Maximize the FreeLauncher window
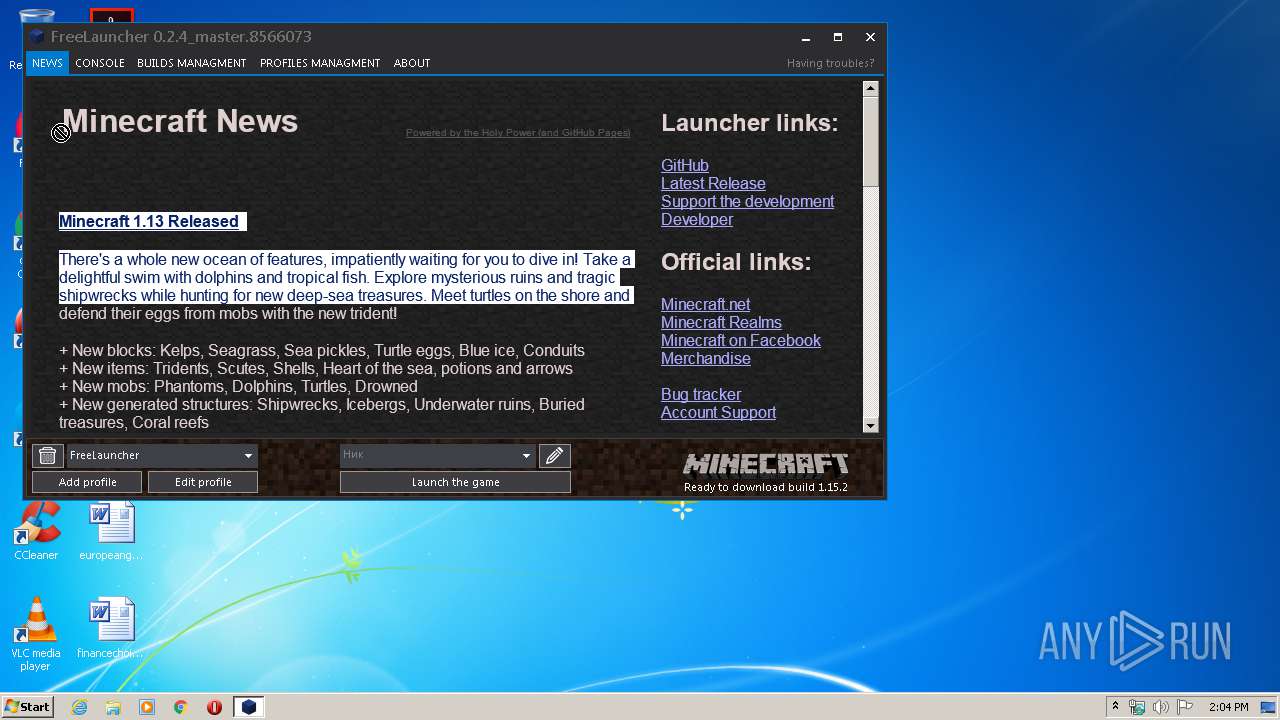 point(838,37)
